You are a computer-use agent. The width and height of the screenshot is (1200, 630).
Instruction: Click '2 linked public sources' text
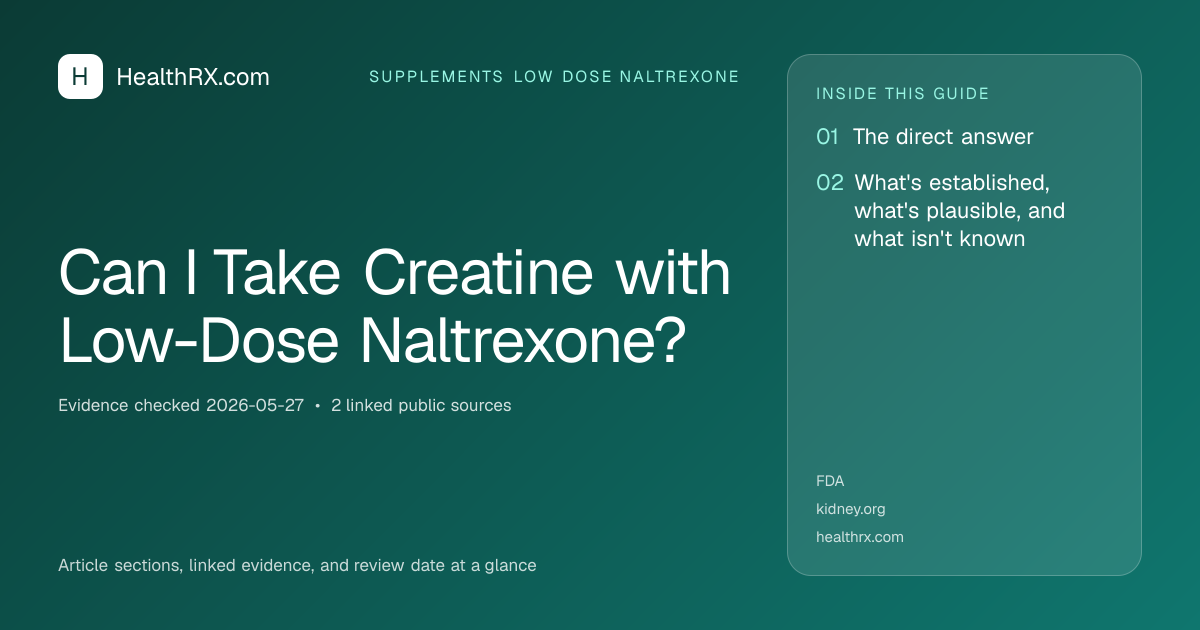[x=421, y=405]
